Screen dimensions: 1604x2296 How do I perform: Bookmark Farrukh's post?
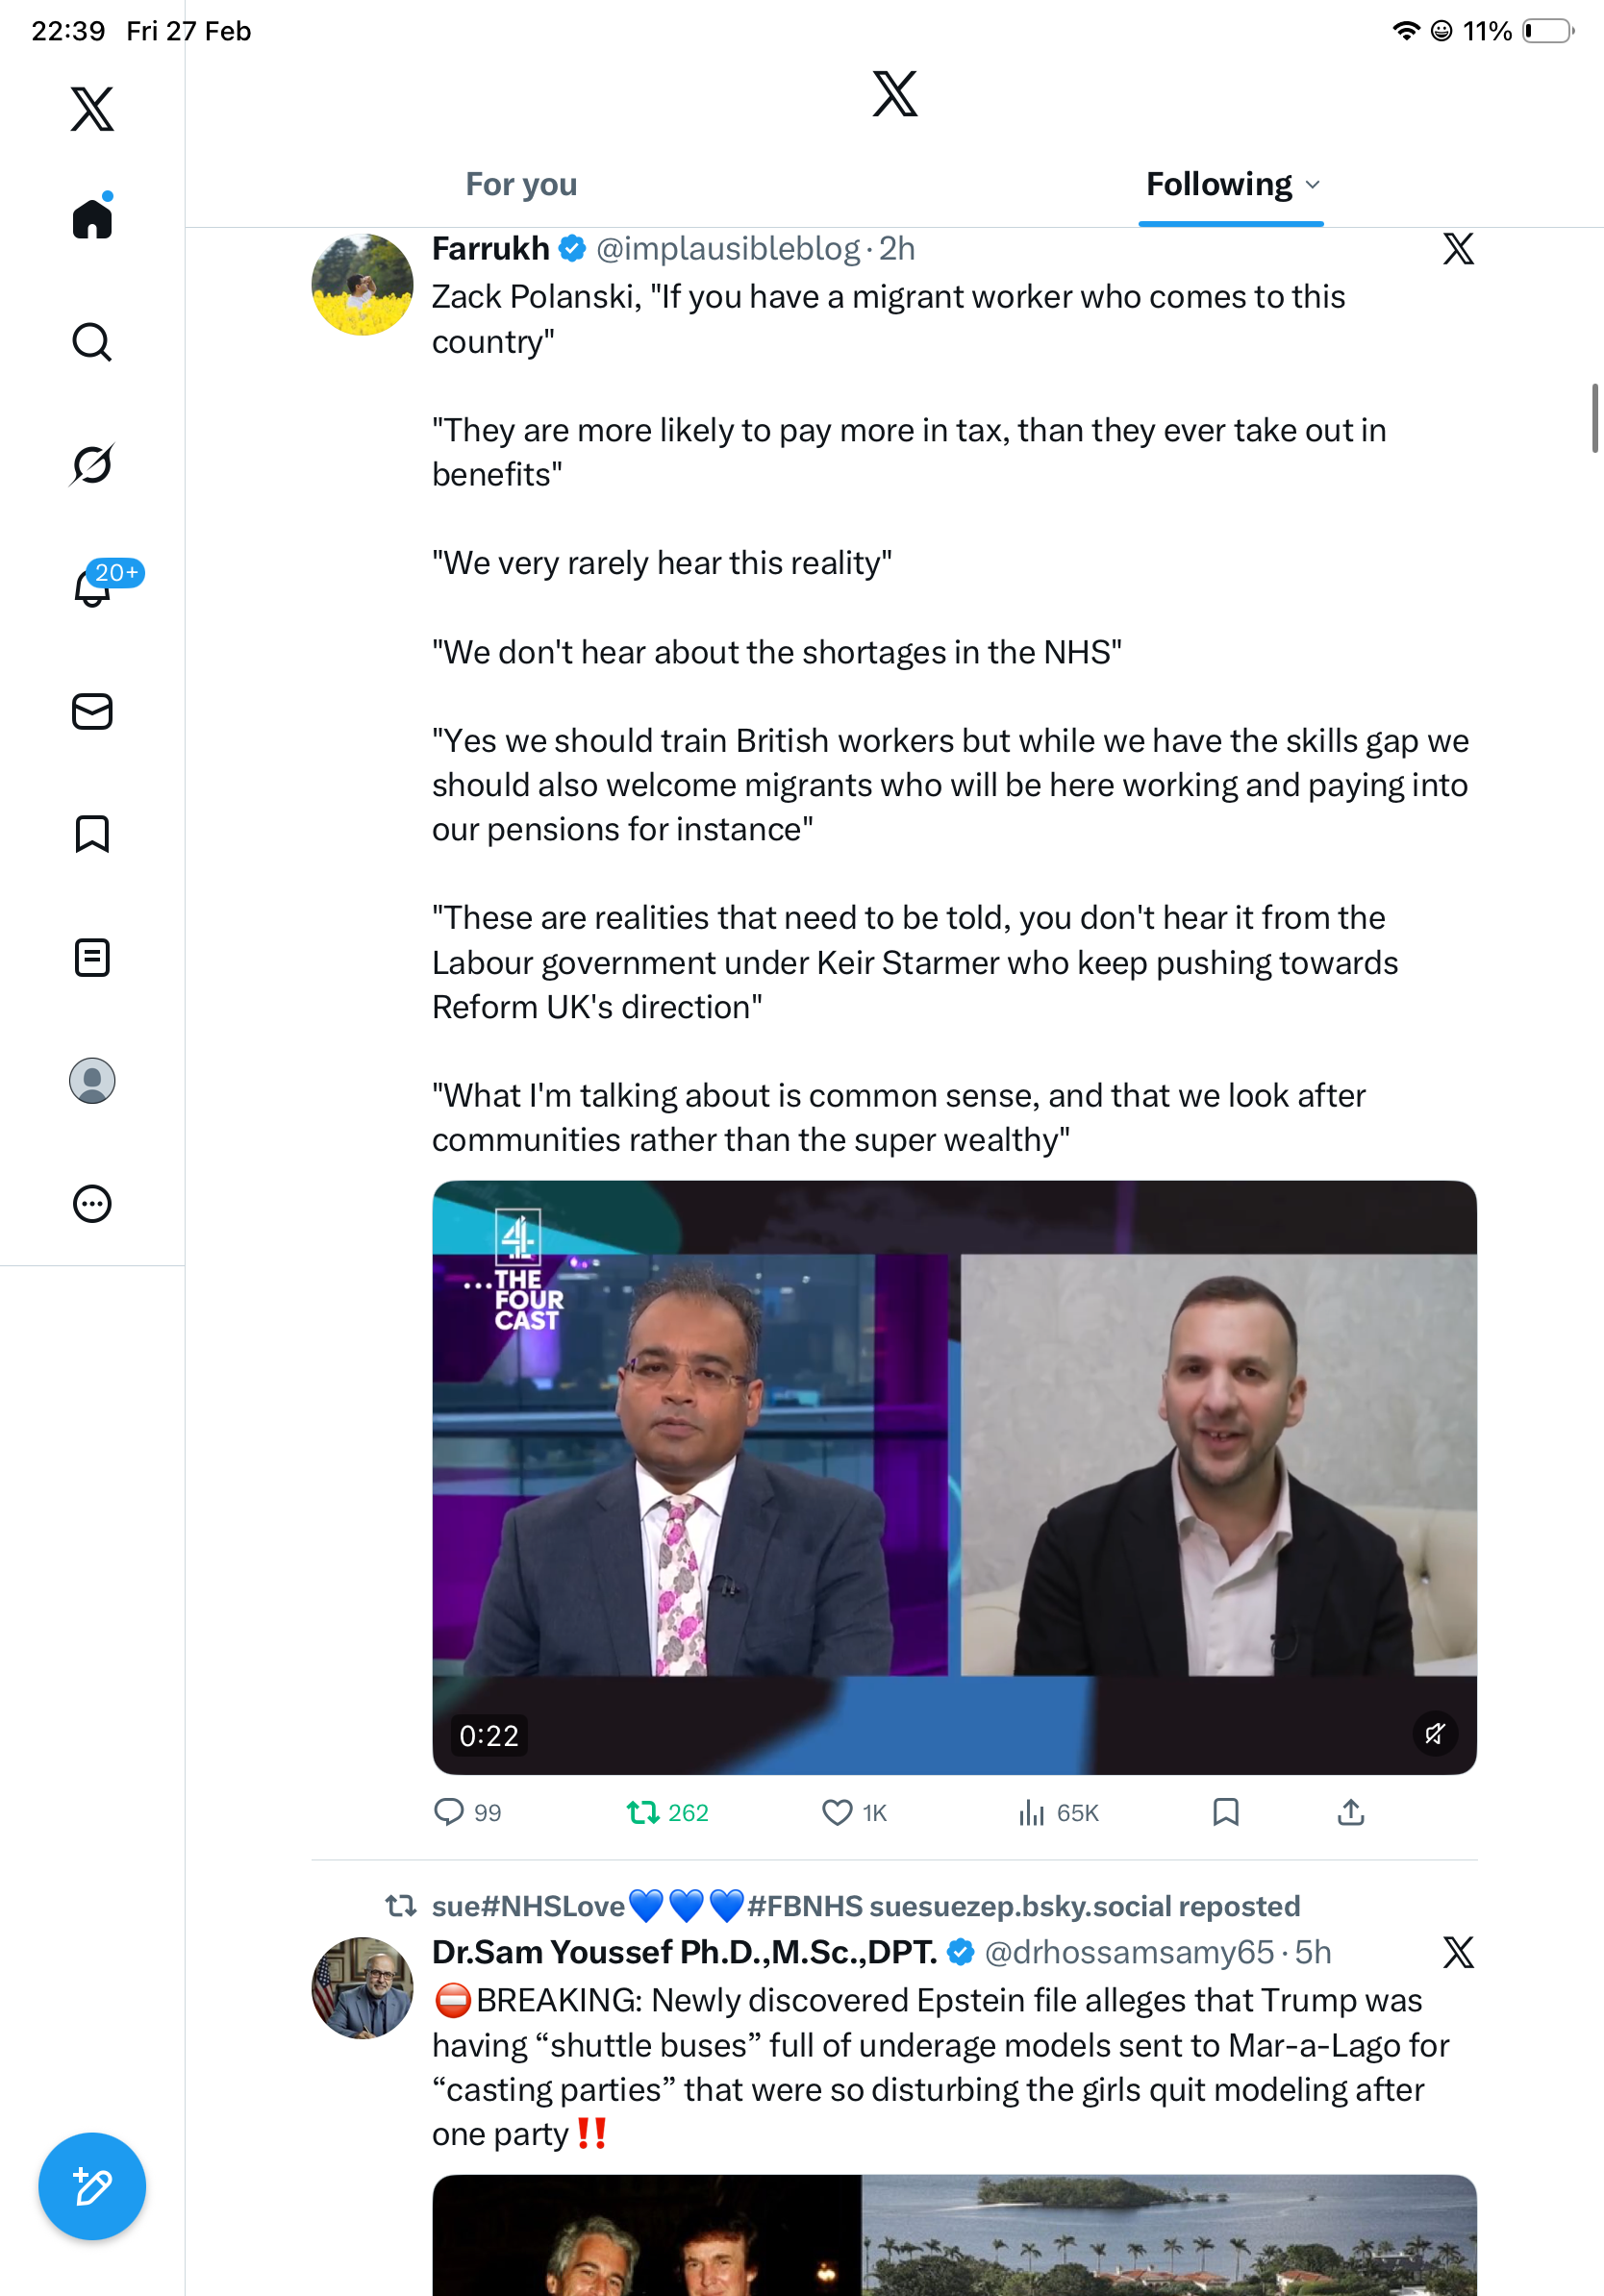coord(1226,1812)
